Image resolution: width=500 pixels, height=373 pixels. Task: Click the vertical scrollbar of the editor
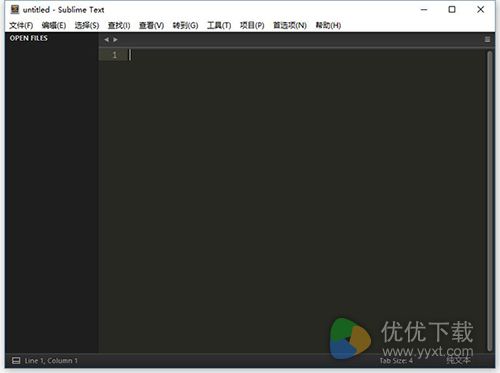click(489, 200)
